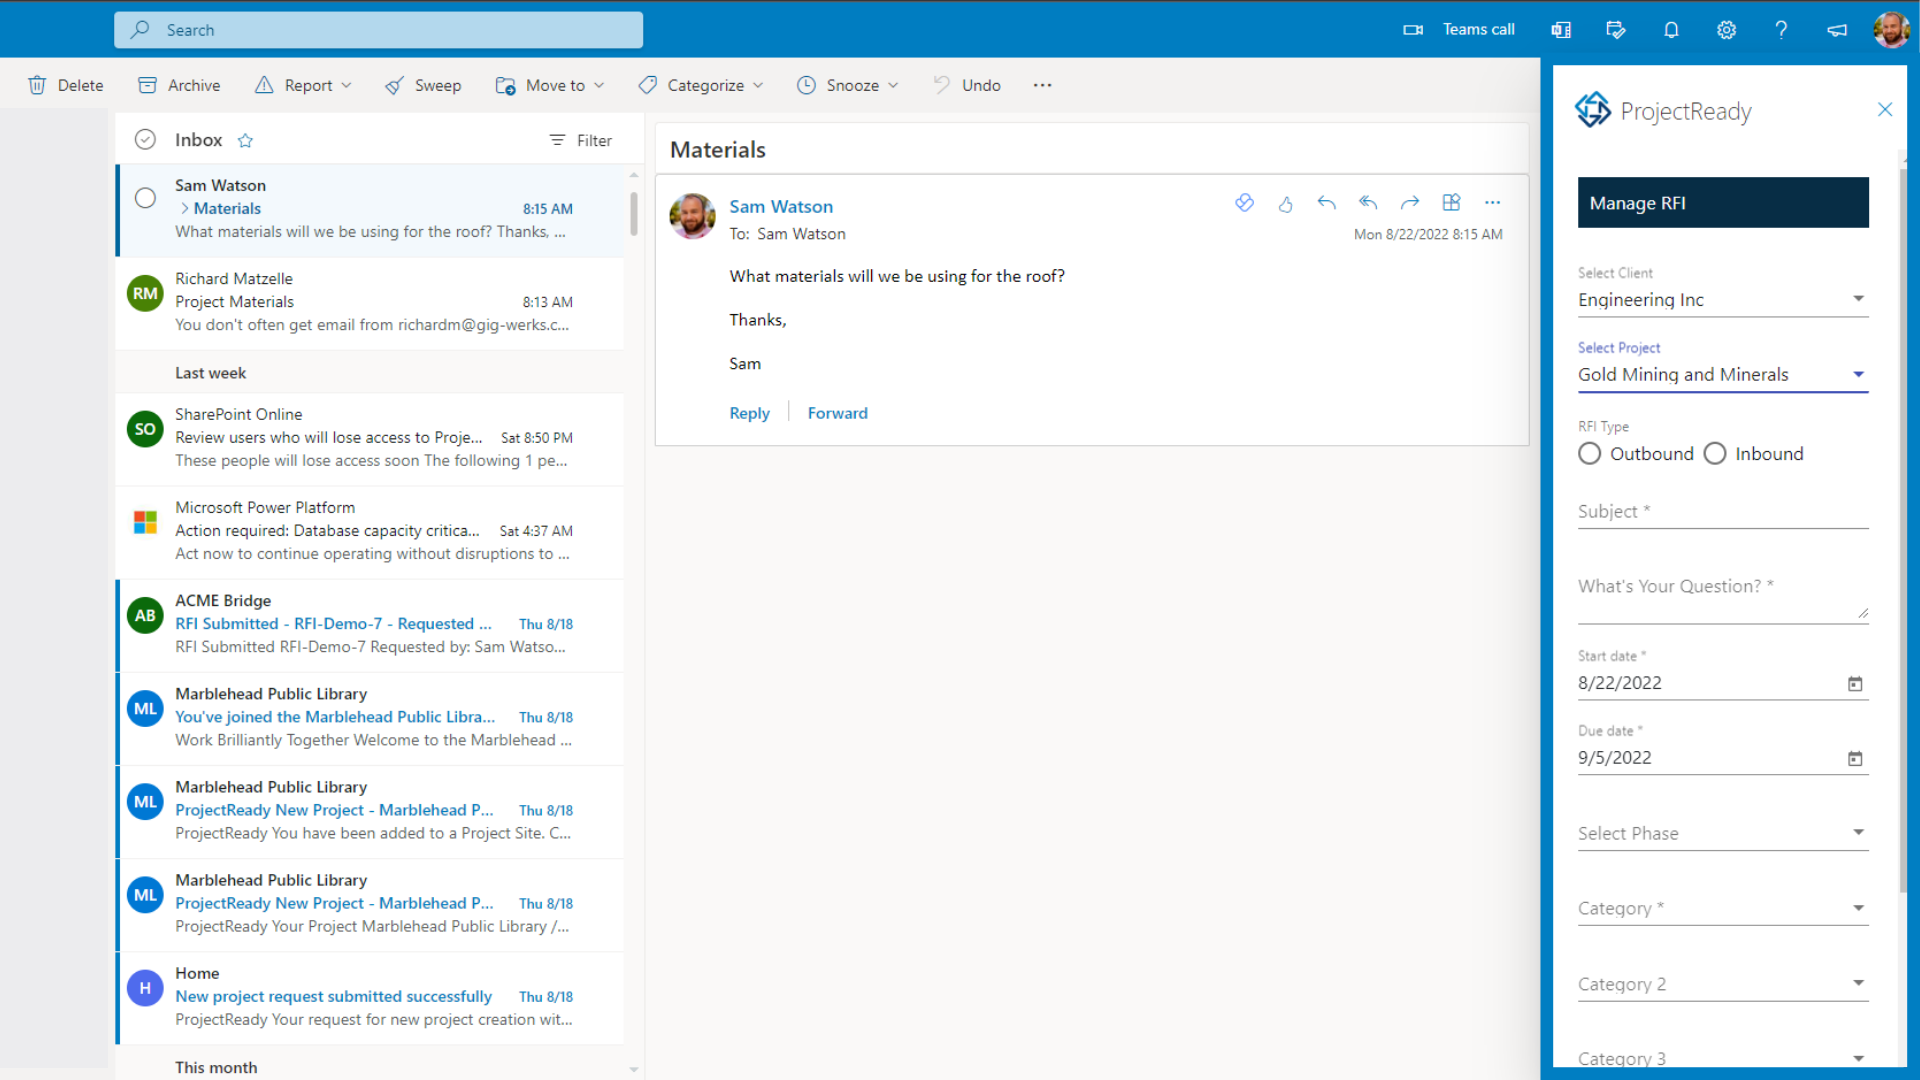This screenshot has height=1080, width=1920.
Task: Forward the message using the forward arrow icon
Action: [x=1410, y=202]
